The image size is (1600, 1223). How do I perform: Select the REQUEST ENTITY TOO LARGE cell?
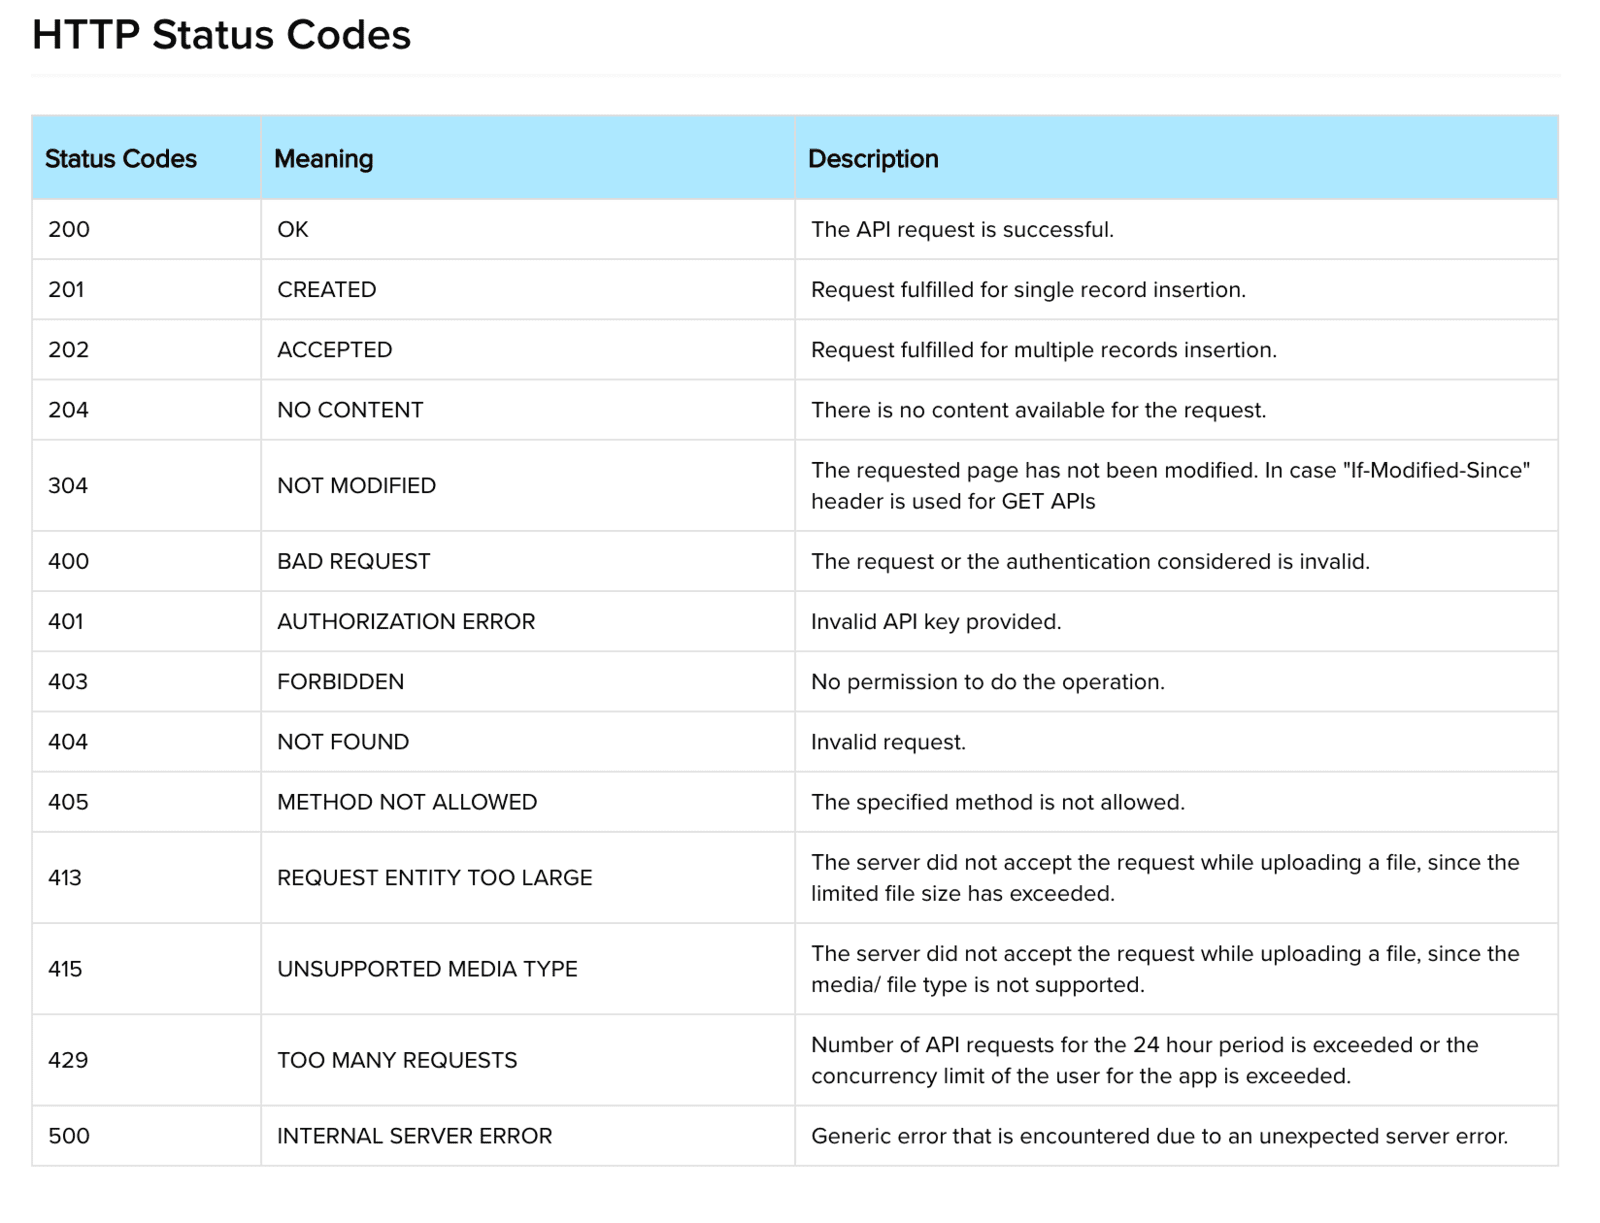434,878
